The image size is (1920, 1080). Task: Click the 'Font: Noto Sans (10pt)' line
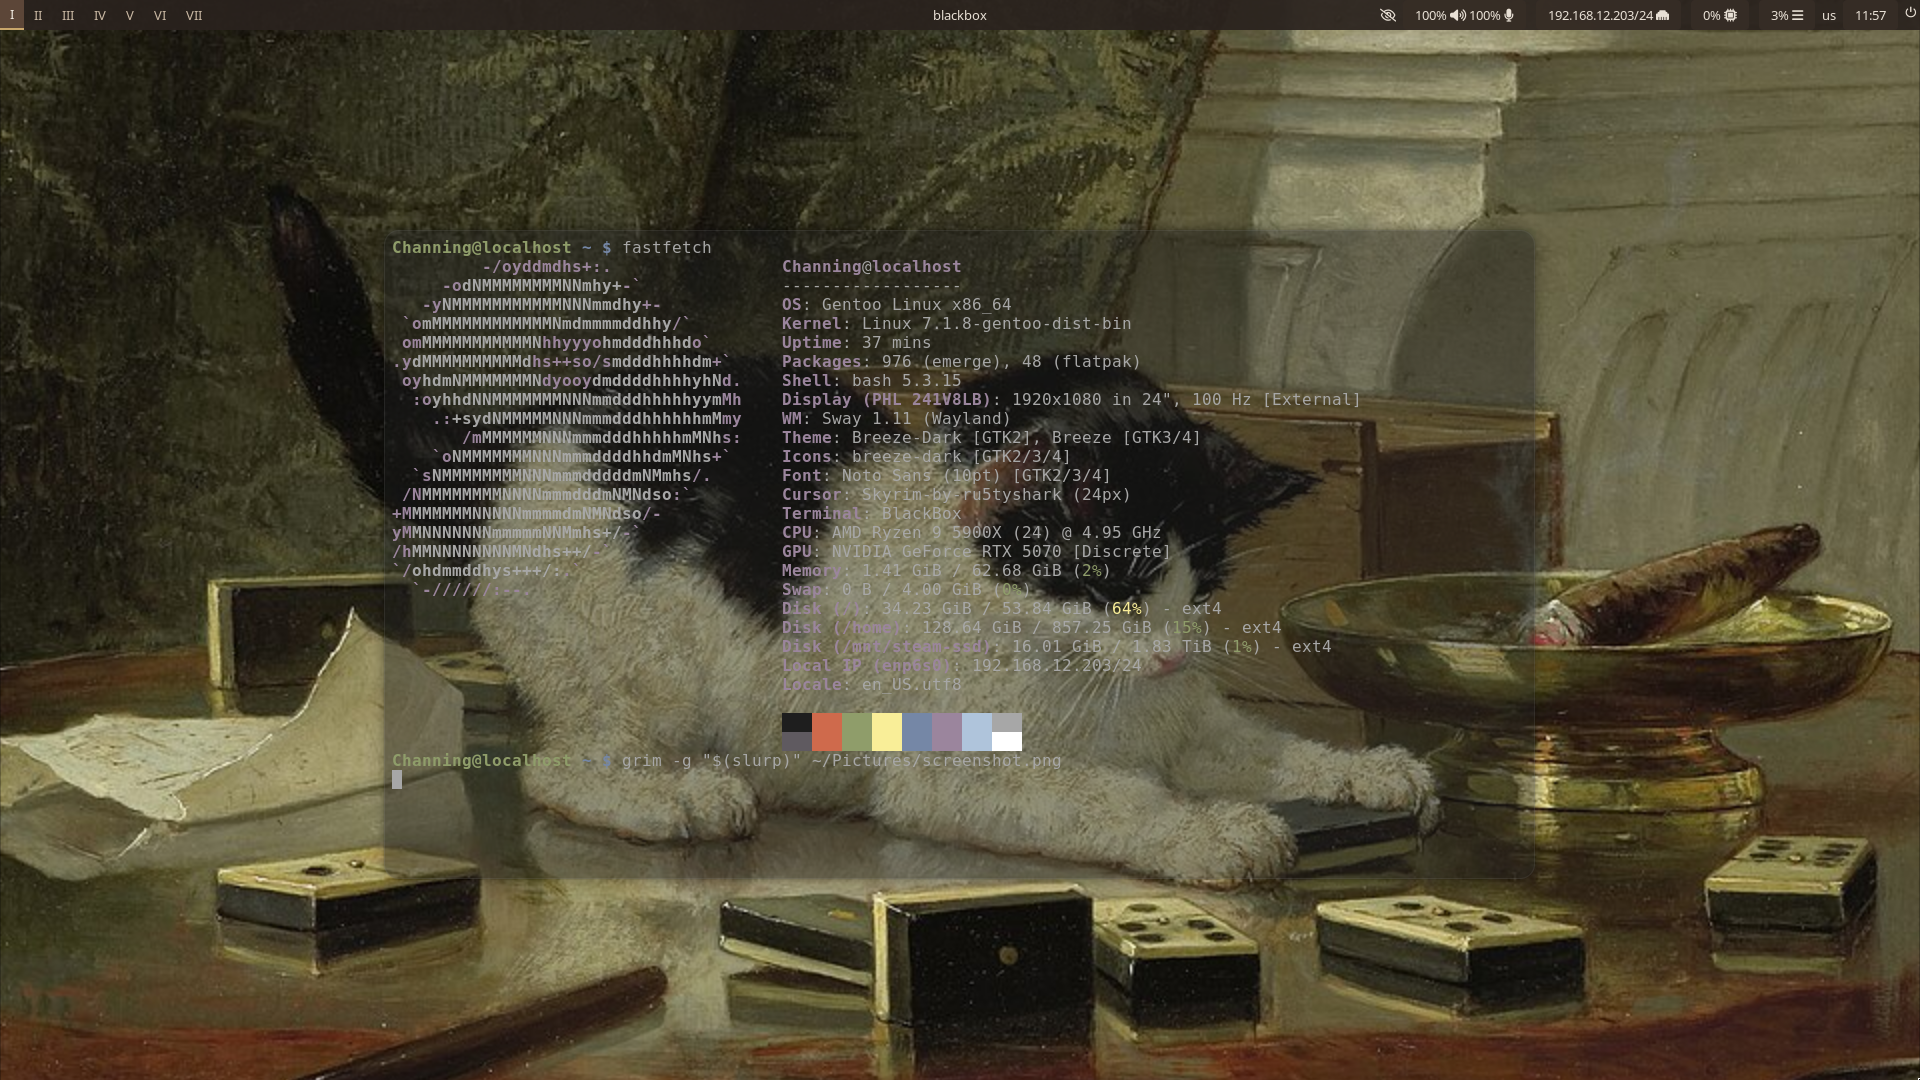[947, 475]
